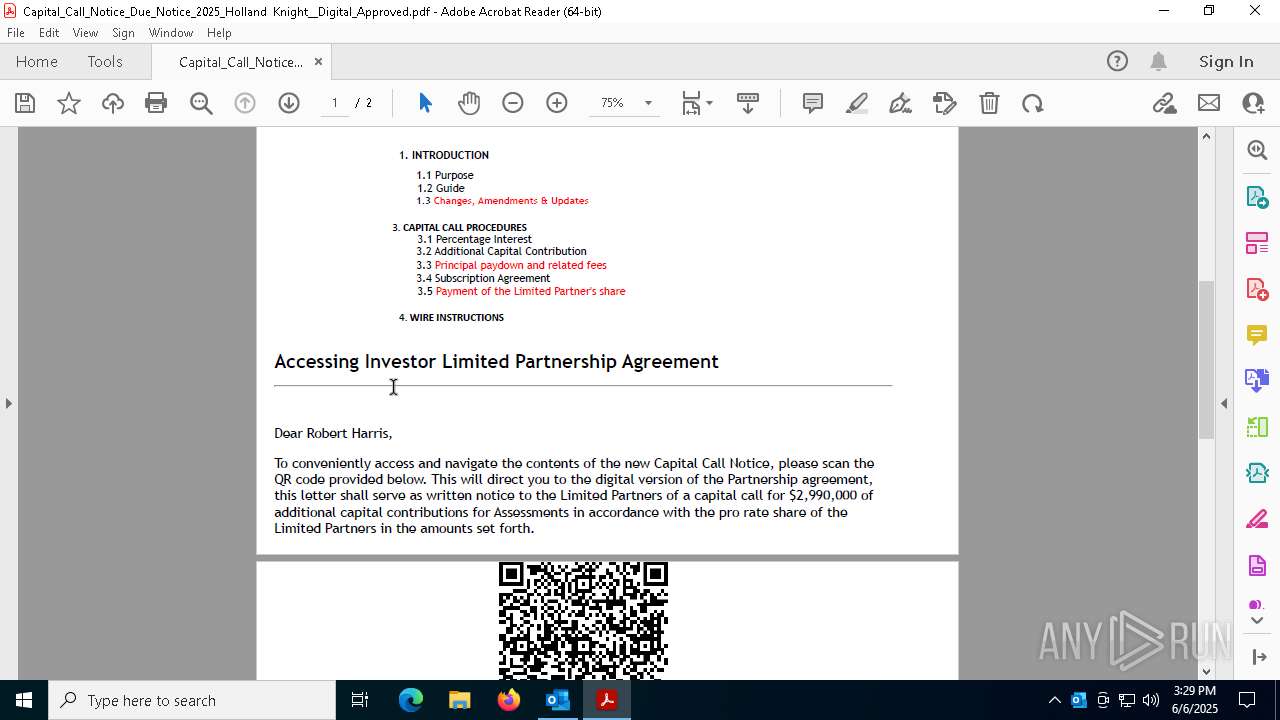Viewport: 1280px width, 720px height.
Task: Click the expand sidebar arrow at bottom
Action: 1258,657
